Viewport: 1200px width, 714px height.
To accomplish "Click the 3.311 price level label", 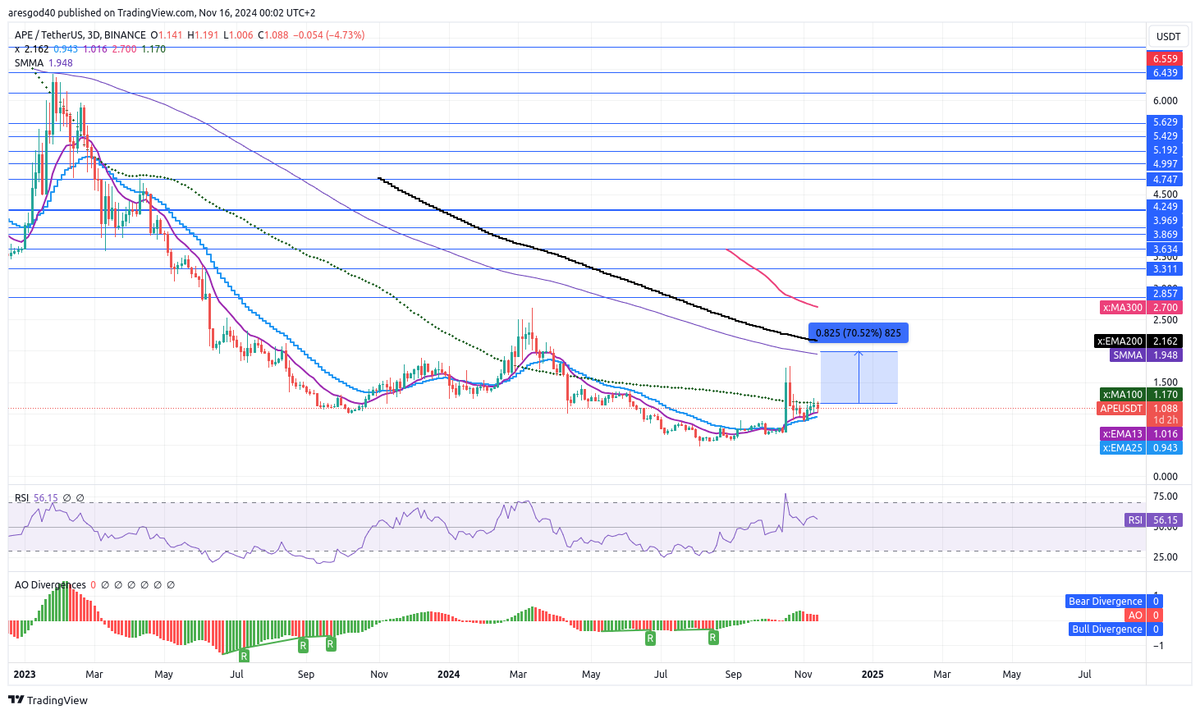I will click(1167, 269).
